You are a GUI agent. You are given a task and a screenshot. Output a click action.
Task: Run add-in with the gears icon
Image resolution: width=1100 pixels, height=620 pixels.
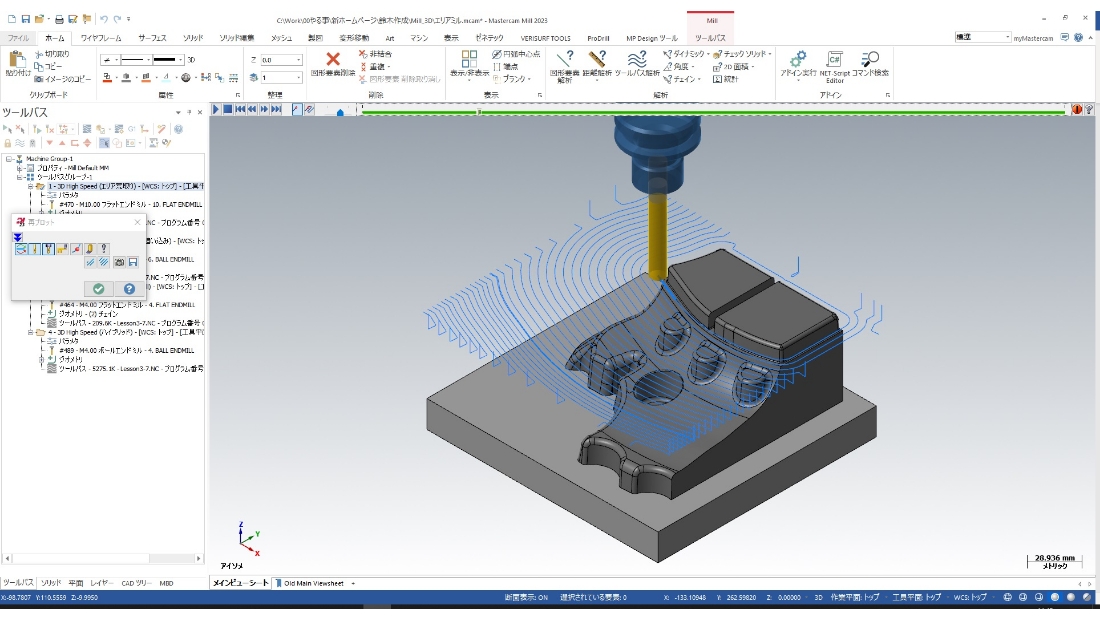point(798,65)
